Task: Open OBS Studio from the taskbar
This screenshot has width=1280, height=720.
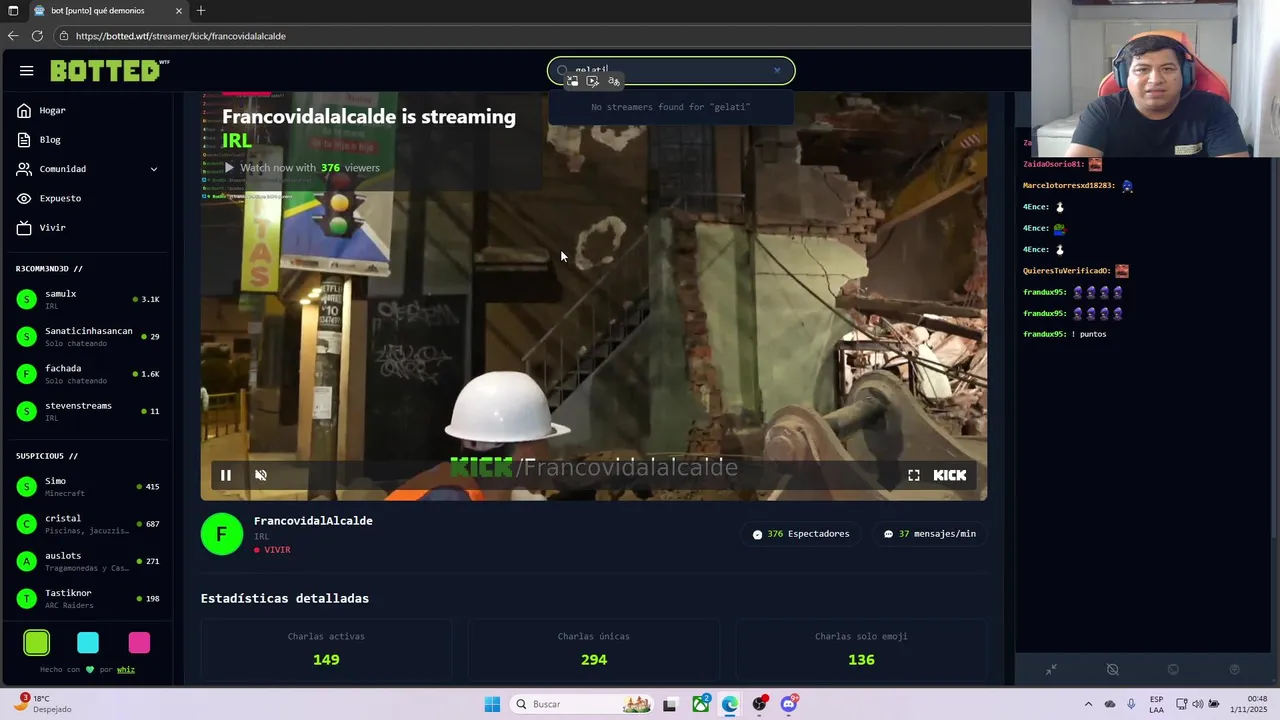Action: pos(760,704)
